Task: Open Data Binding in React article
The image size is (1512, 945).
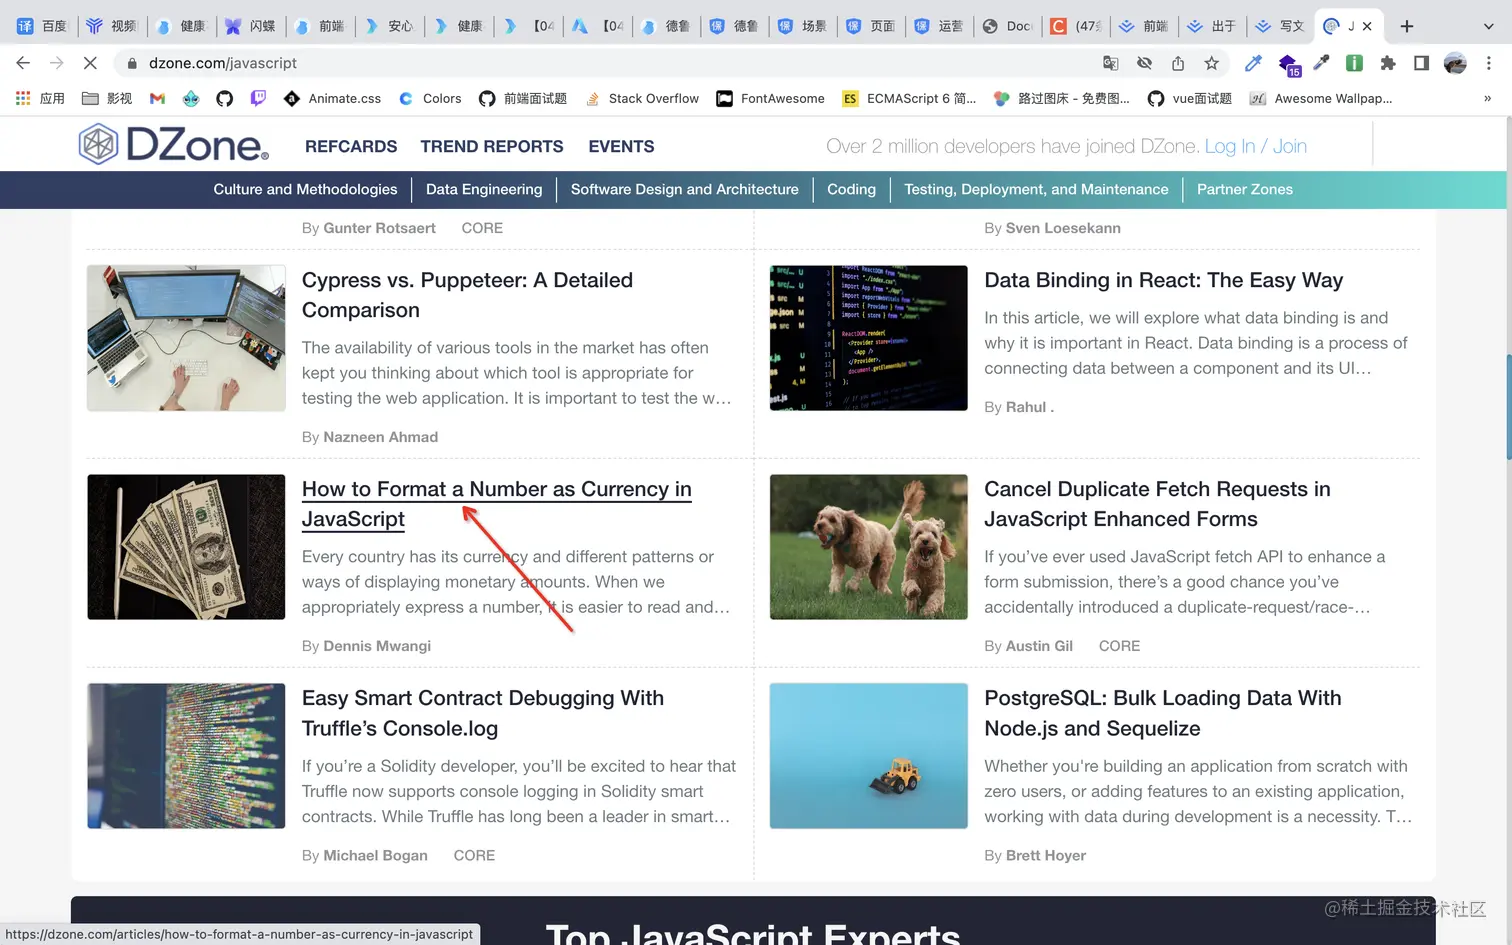Action: click(x=1163, y=280)
